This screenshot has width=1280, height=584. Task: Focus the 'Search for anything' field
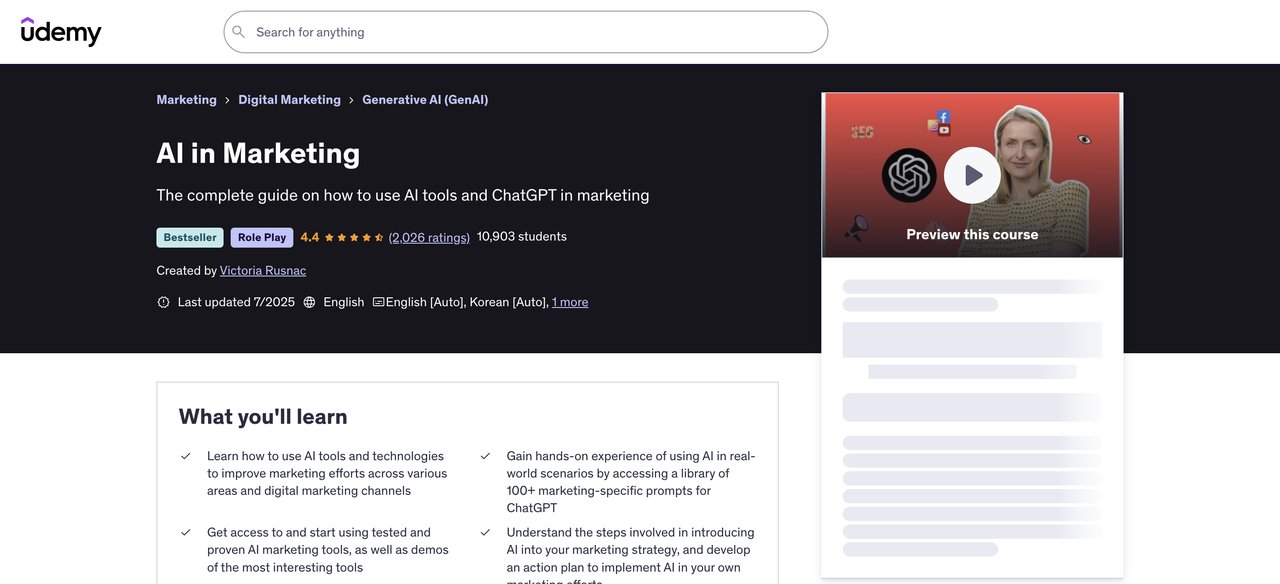pos(525,32)
